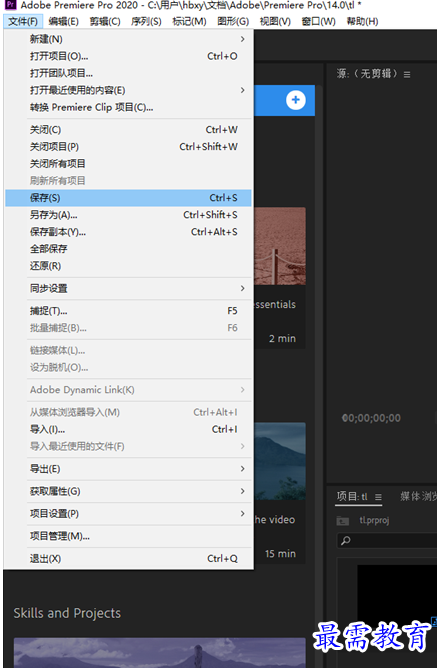Open the 图形(G) menu
437x668 pixels.
[233, 21]
